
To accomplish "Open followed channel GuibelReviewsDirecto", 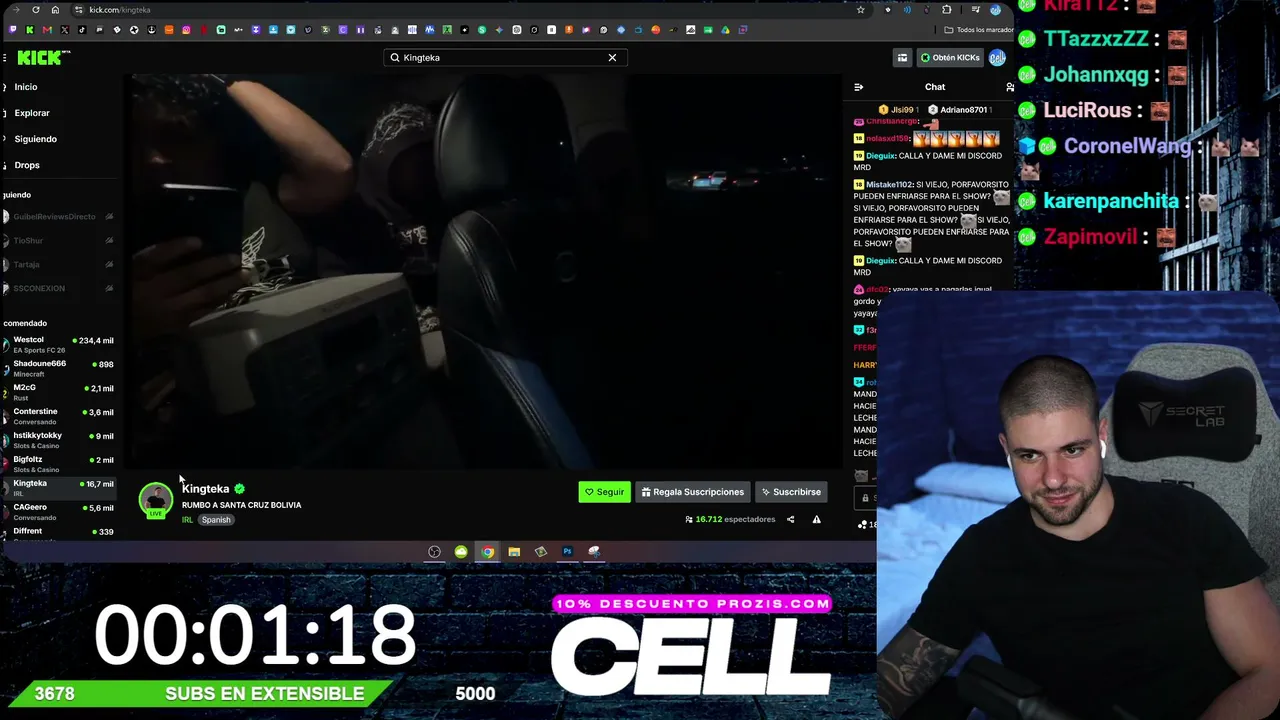I will point(58,217).
